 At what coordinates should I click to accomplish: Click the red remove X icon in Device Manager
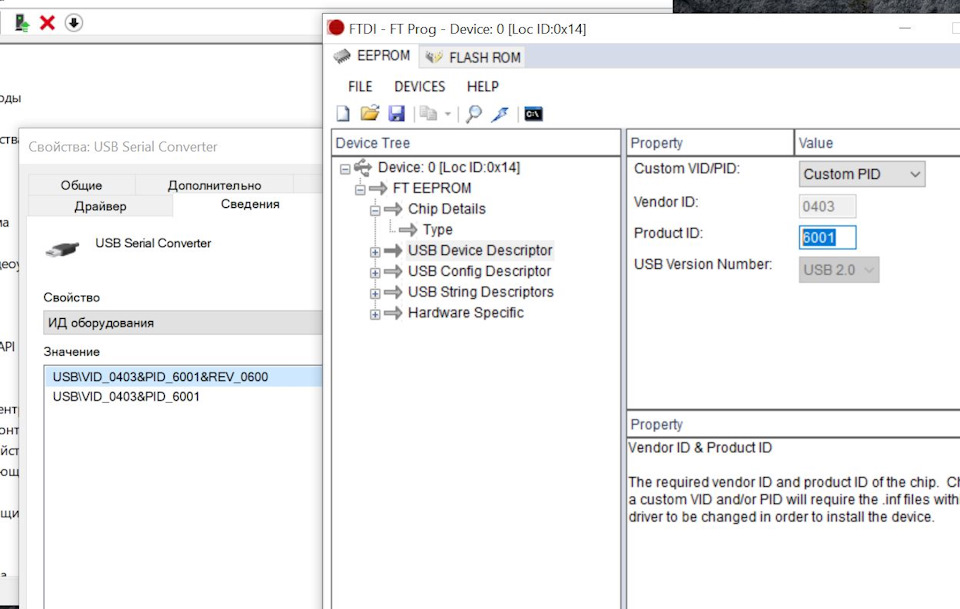(47, 23)
